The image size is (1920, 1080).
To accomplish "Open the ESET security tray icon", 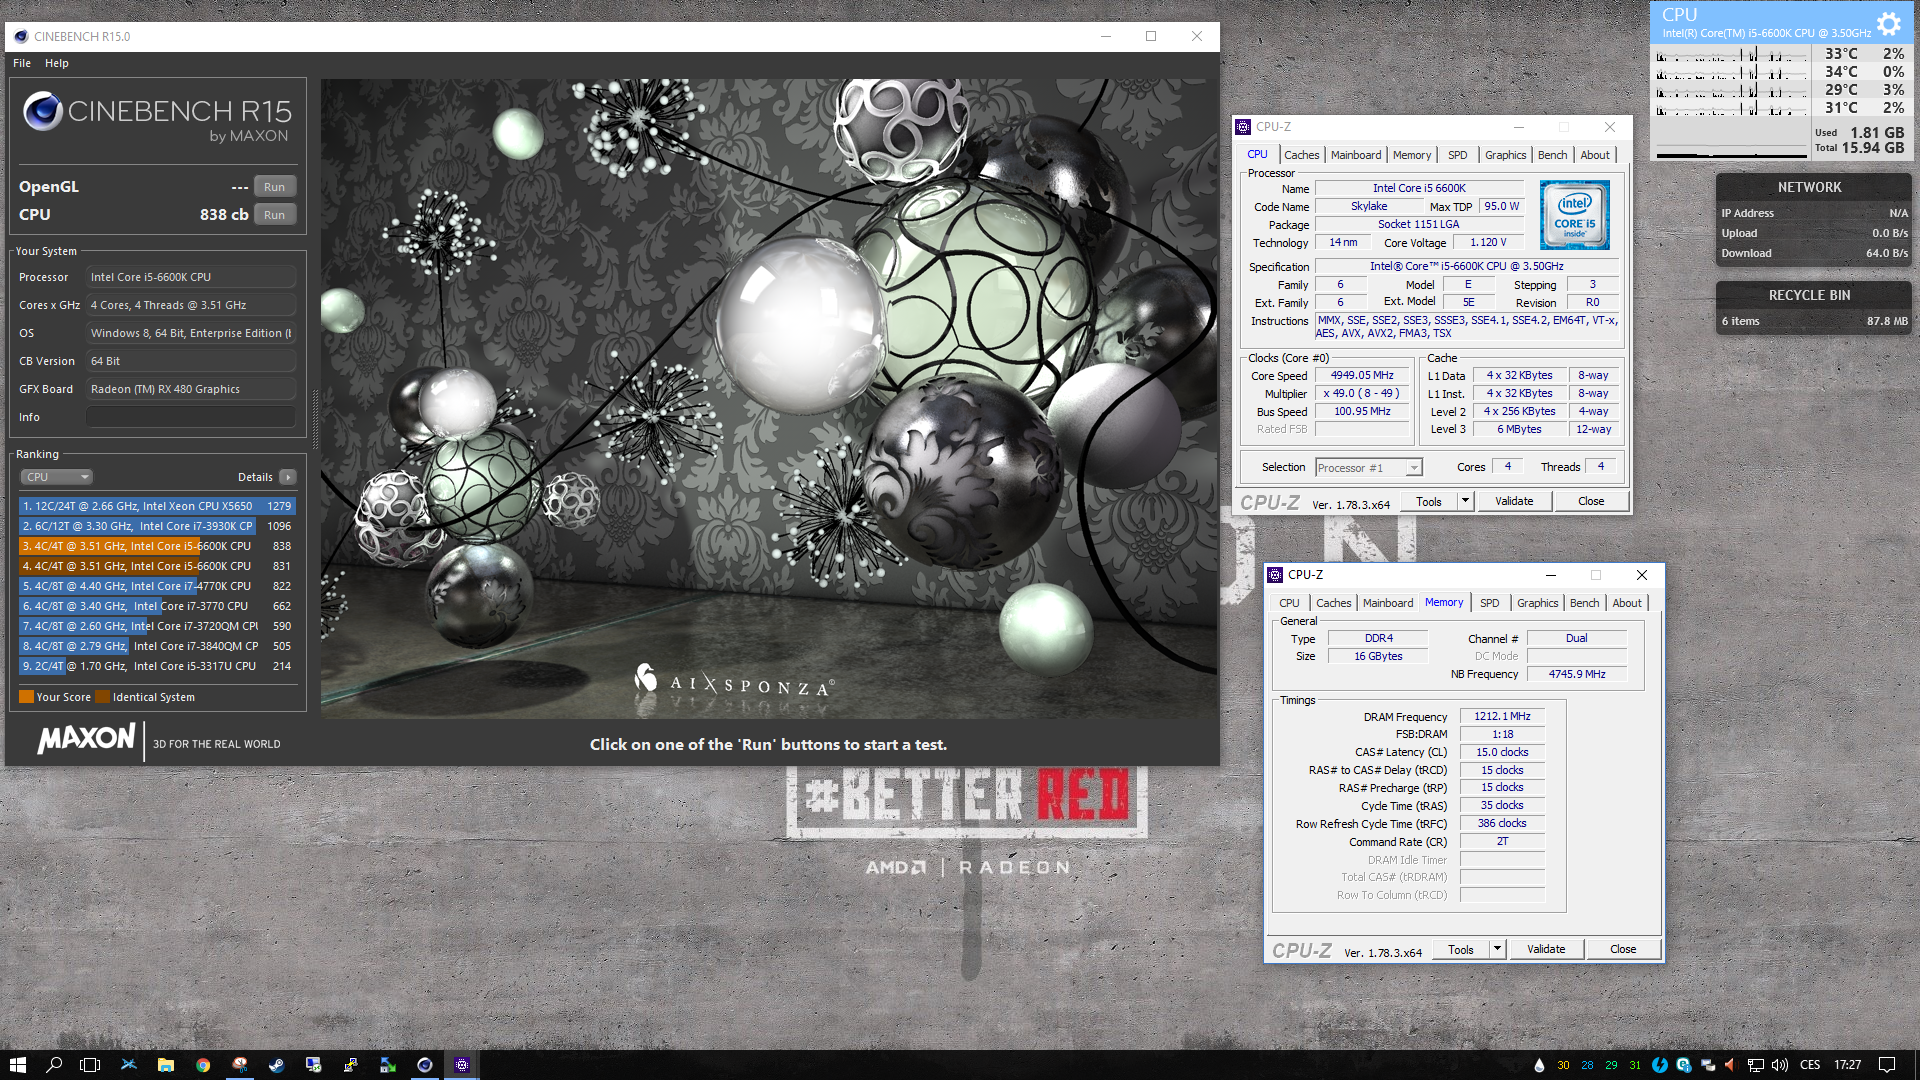I will (x=1684, y=1065).
